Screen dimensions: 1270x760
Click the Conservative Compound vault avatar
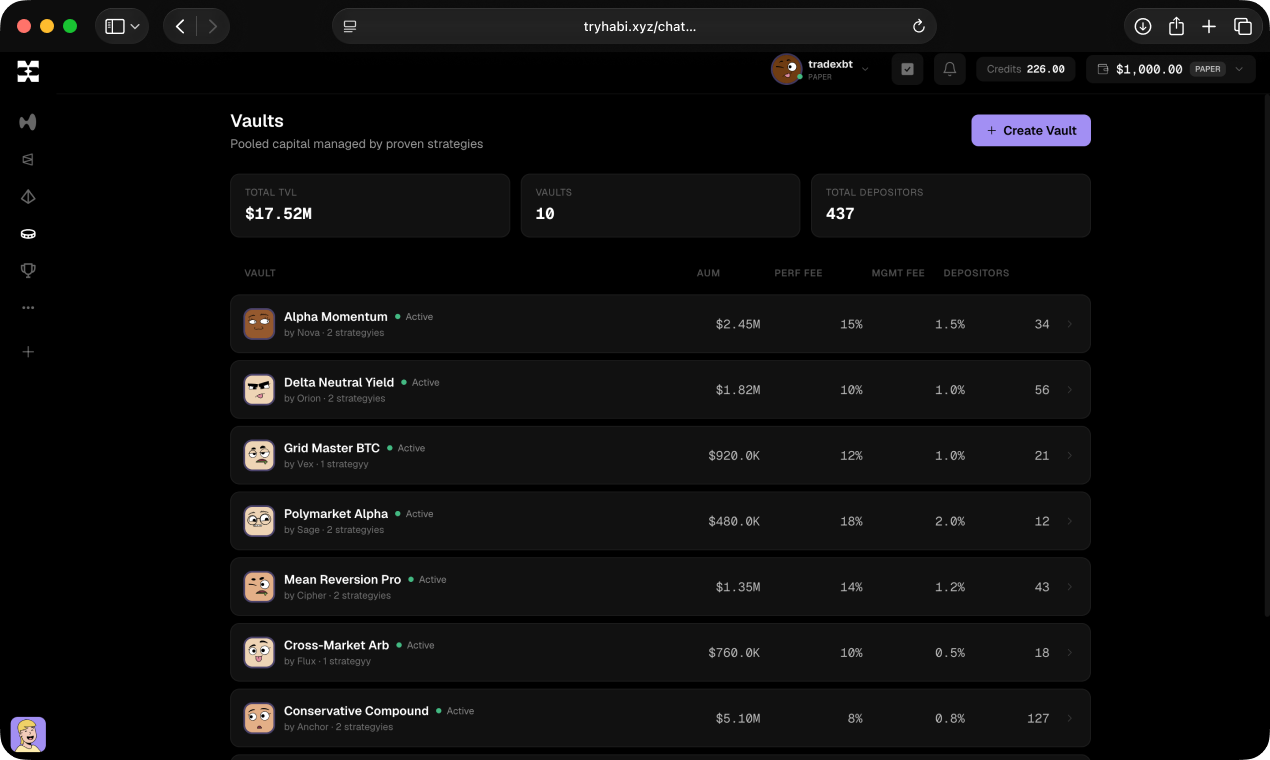[x=259, y=718]
